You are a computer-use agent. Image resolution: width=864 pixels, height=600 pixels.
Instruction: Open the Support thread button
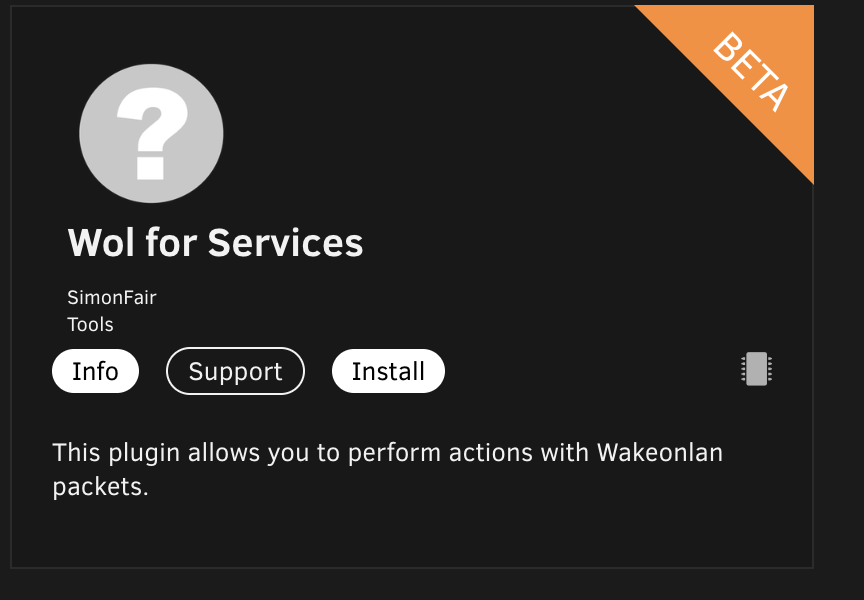pyautogui.click(x=235, y=371)
